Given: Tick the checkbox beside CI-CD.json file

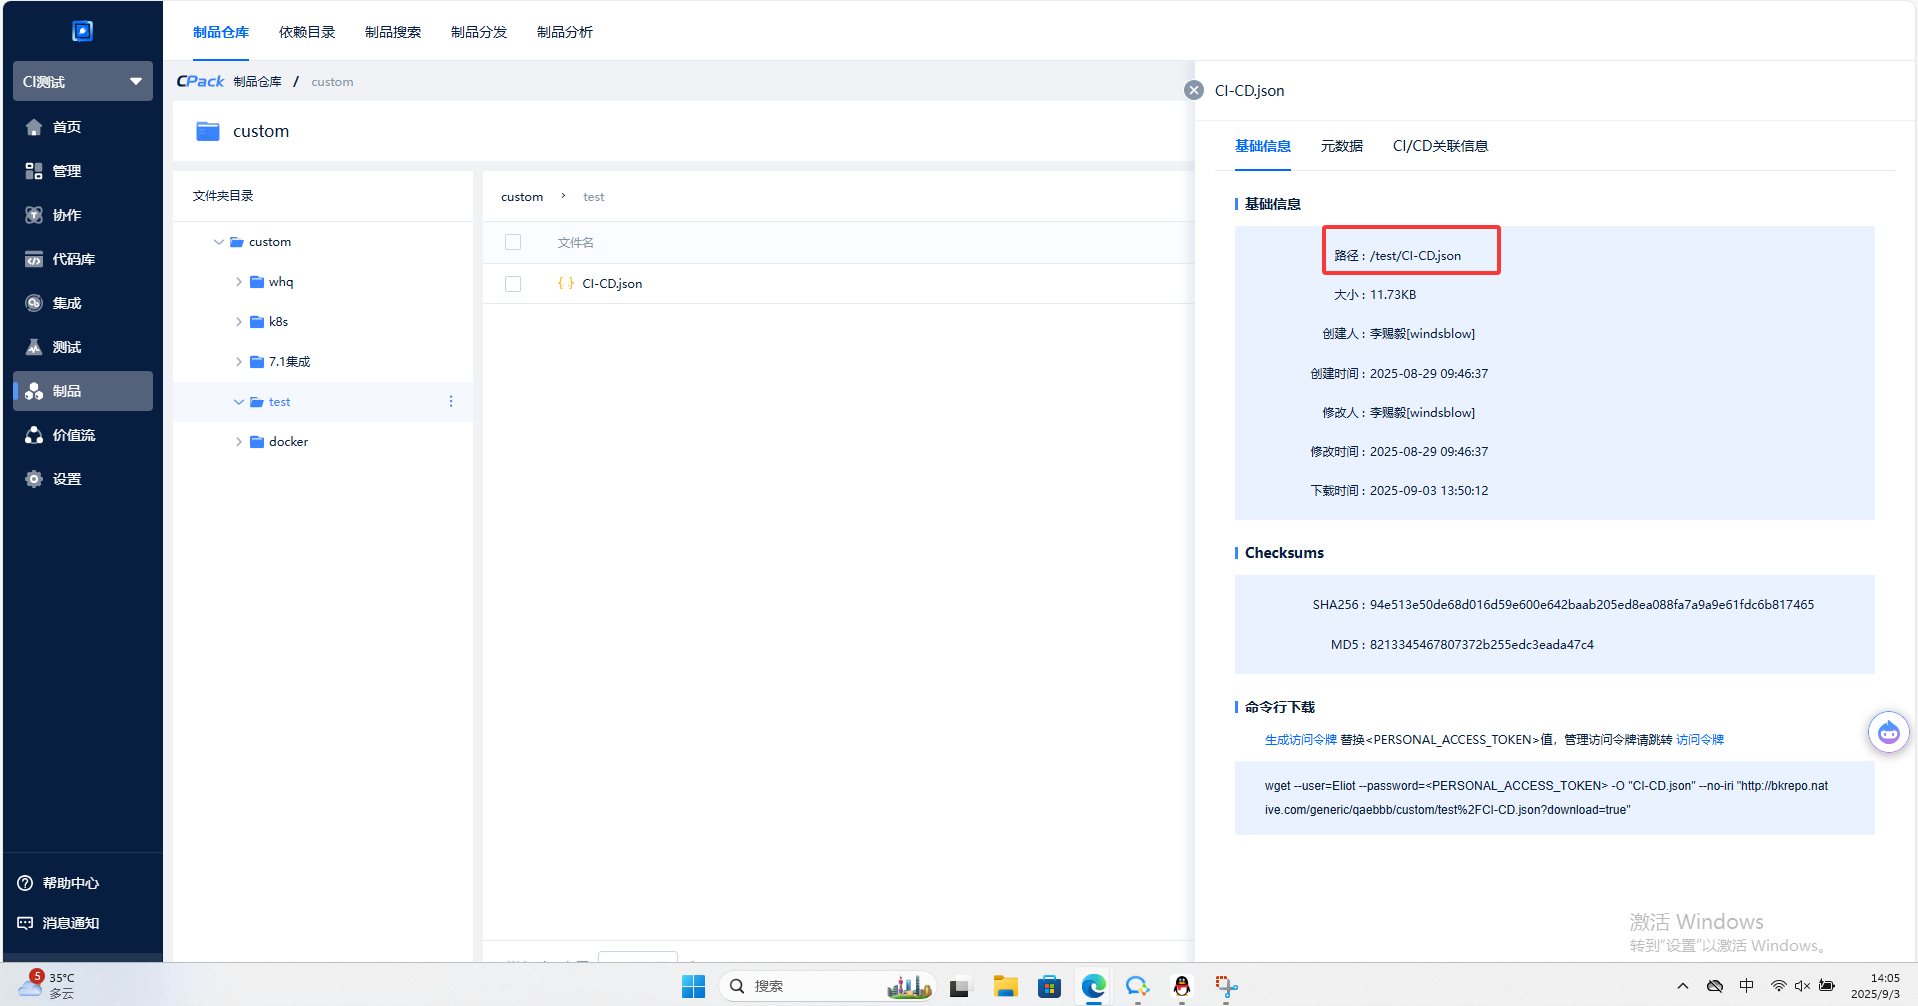Looking at the screenshot, I should point(513,284).
